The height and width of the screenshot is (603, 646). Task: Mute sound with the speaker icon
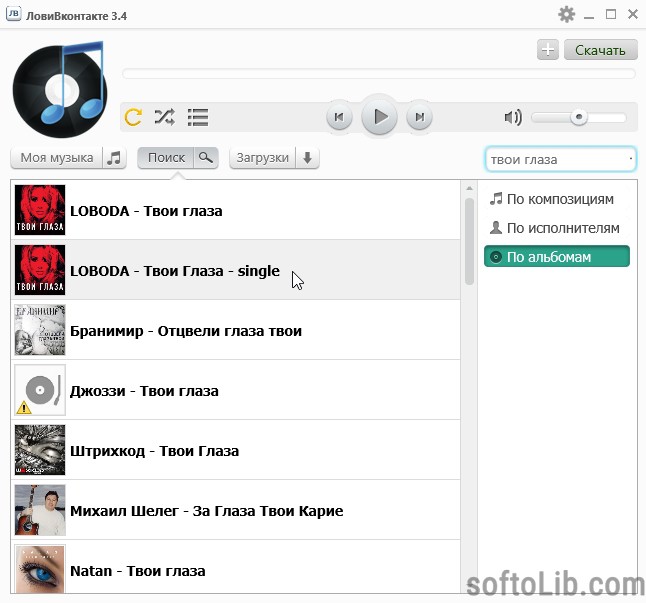click(513, 117)
